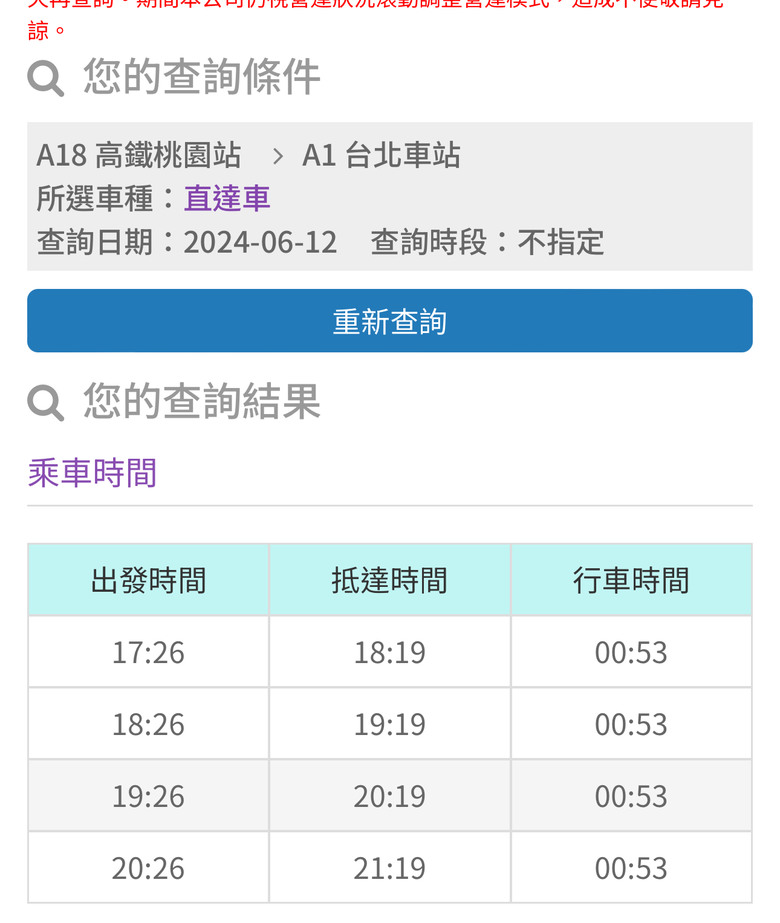The image size is (780, 923).
Task: Click the arrow between the two stations
Action: pyautogui.click(x=278, y=156)
